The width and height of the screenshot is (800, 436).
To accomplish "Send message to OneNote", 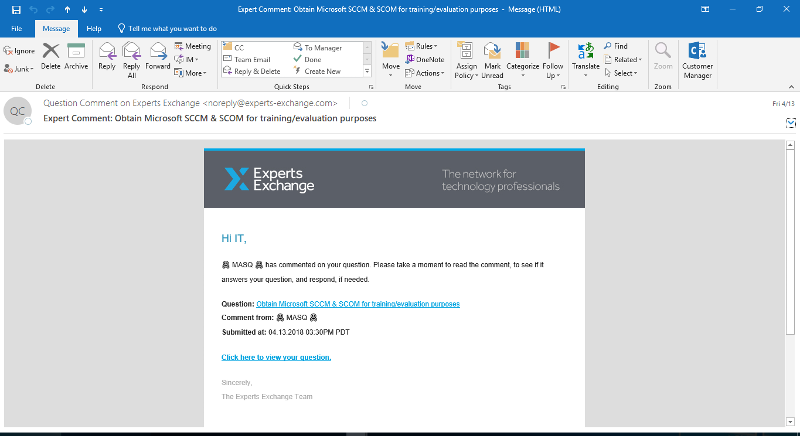I will [x=424, y=60].
